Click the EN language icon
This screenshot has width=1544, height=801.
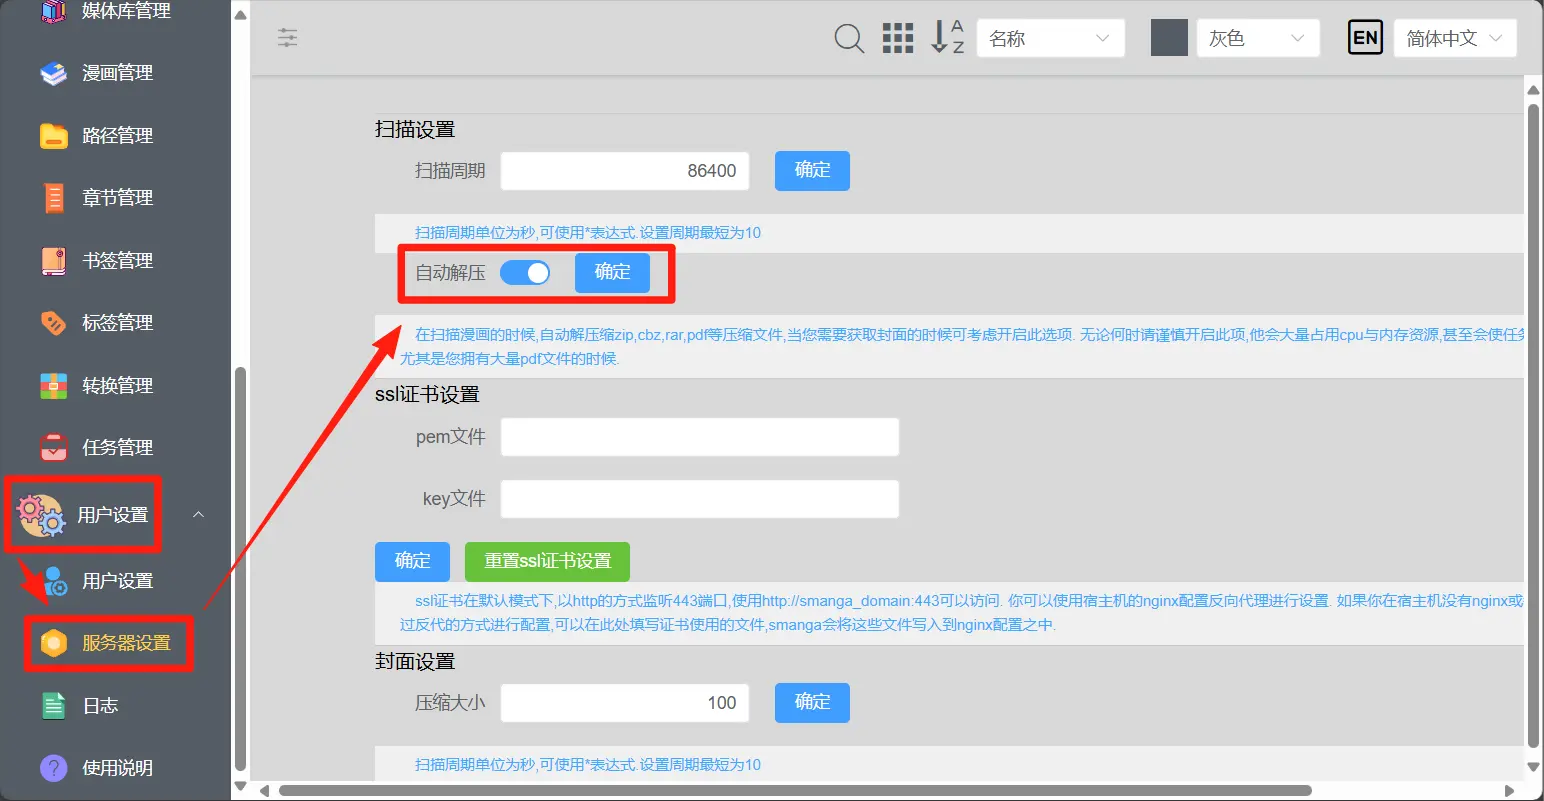pos(1365,38)
